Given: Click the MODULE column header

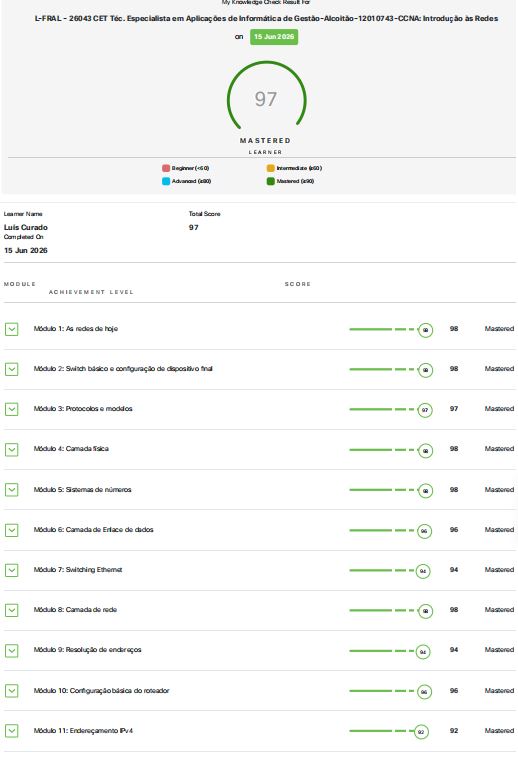Looking at the screenshot, I should (20, 284).
